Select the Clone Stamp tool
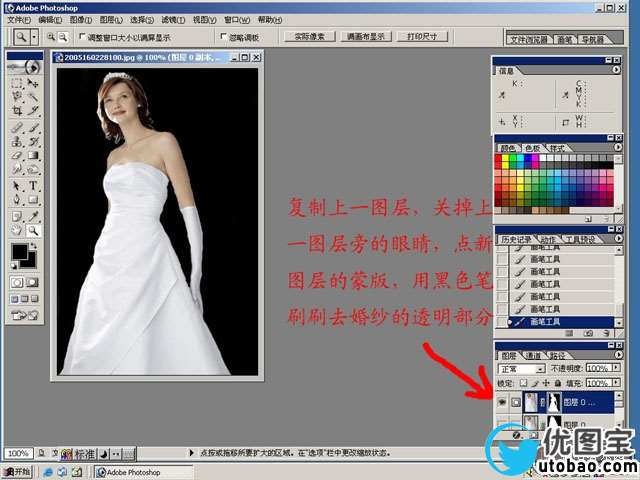This screenshot has width=640, height=480. (17, 142)
